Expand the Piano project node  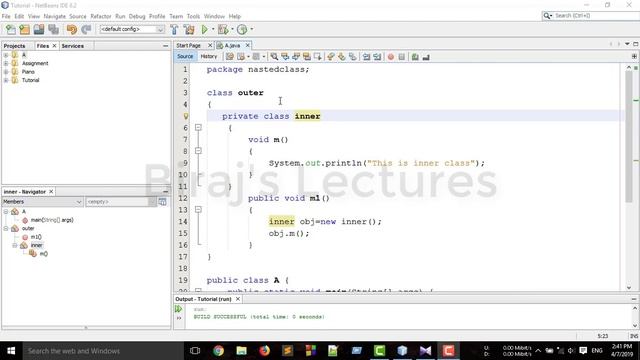point(6,72)
